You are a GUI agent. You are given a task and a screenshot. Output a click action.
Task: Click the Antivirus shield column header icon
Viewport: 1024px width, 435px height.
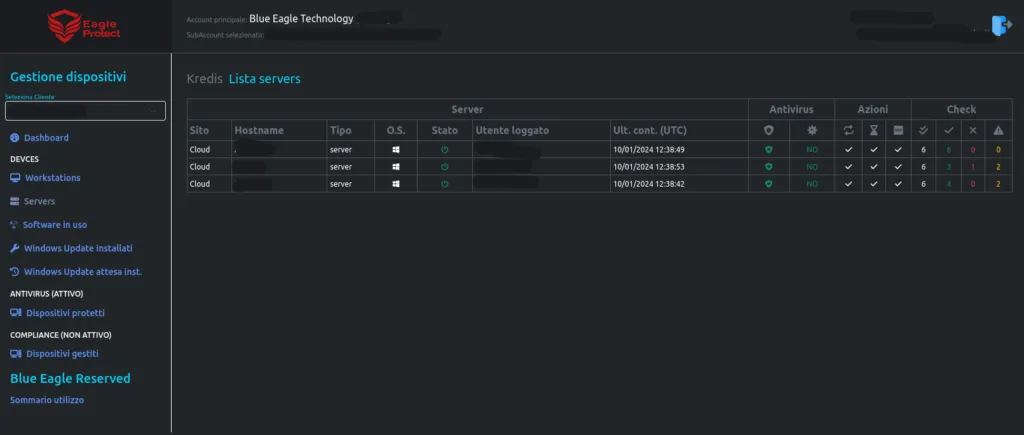(x=769, y=131)
